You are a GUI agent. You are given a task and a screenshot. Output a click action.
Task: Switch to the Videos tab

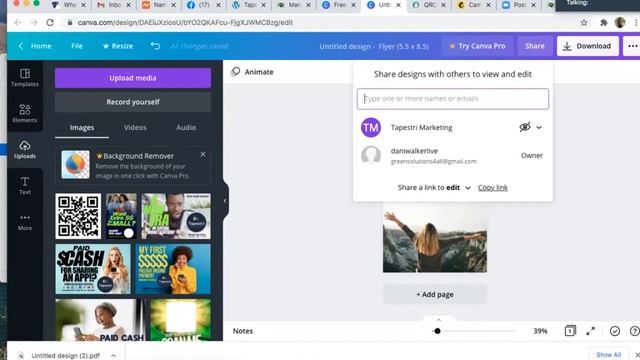135,127
